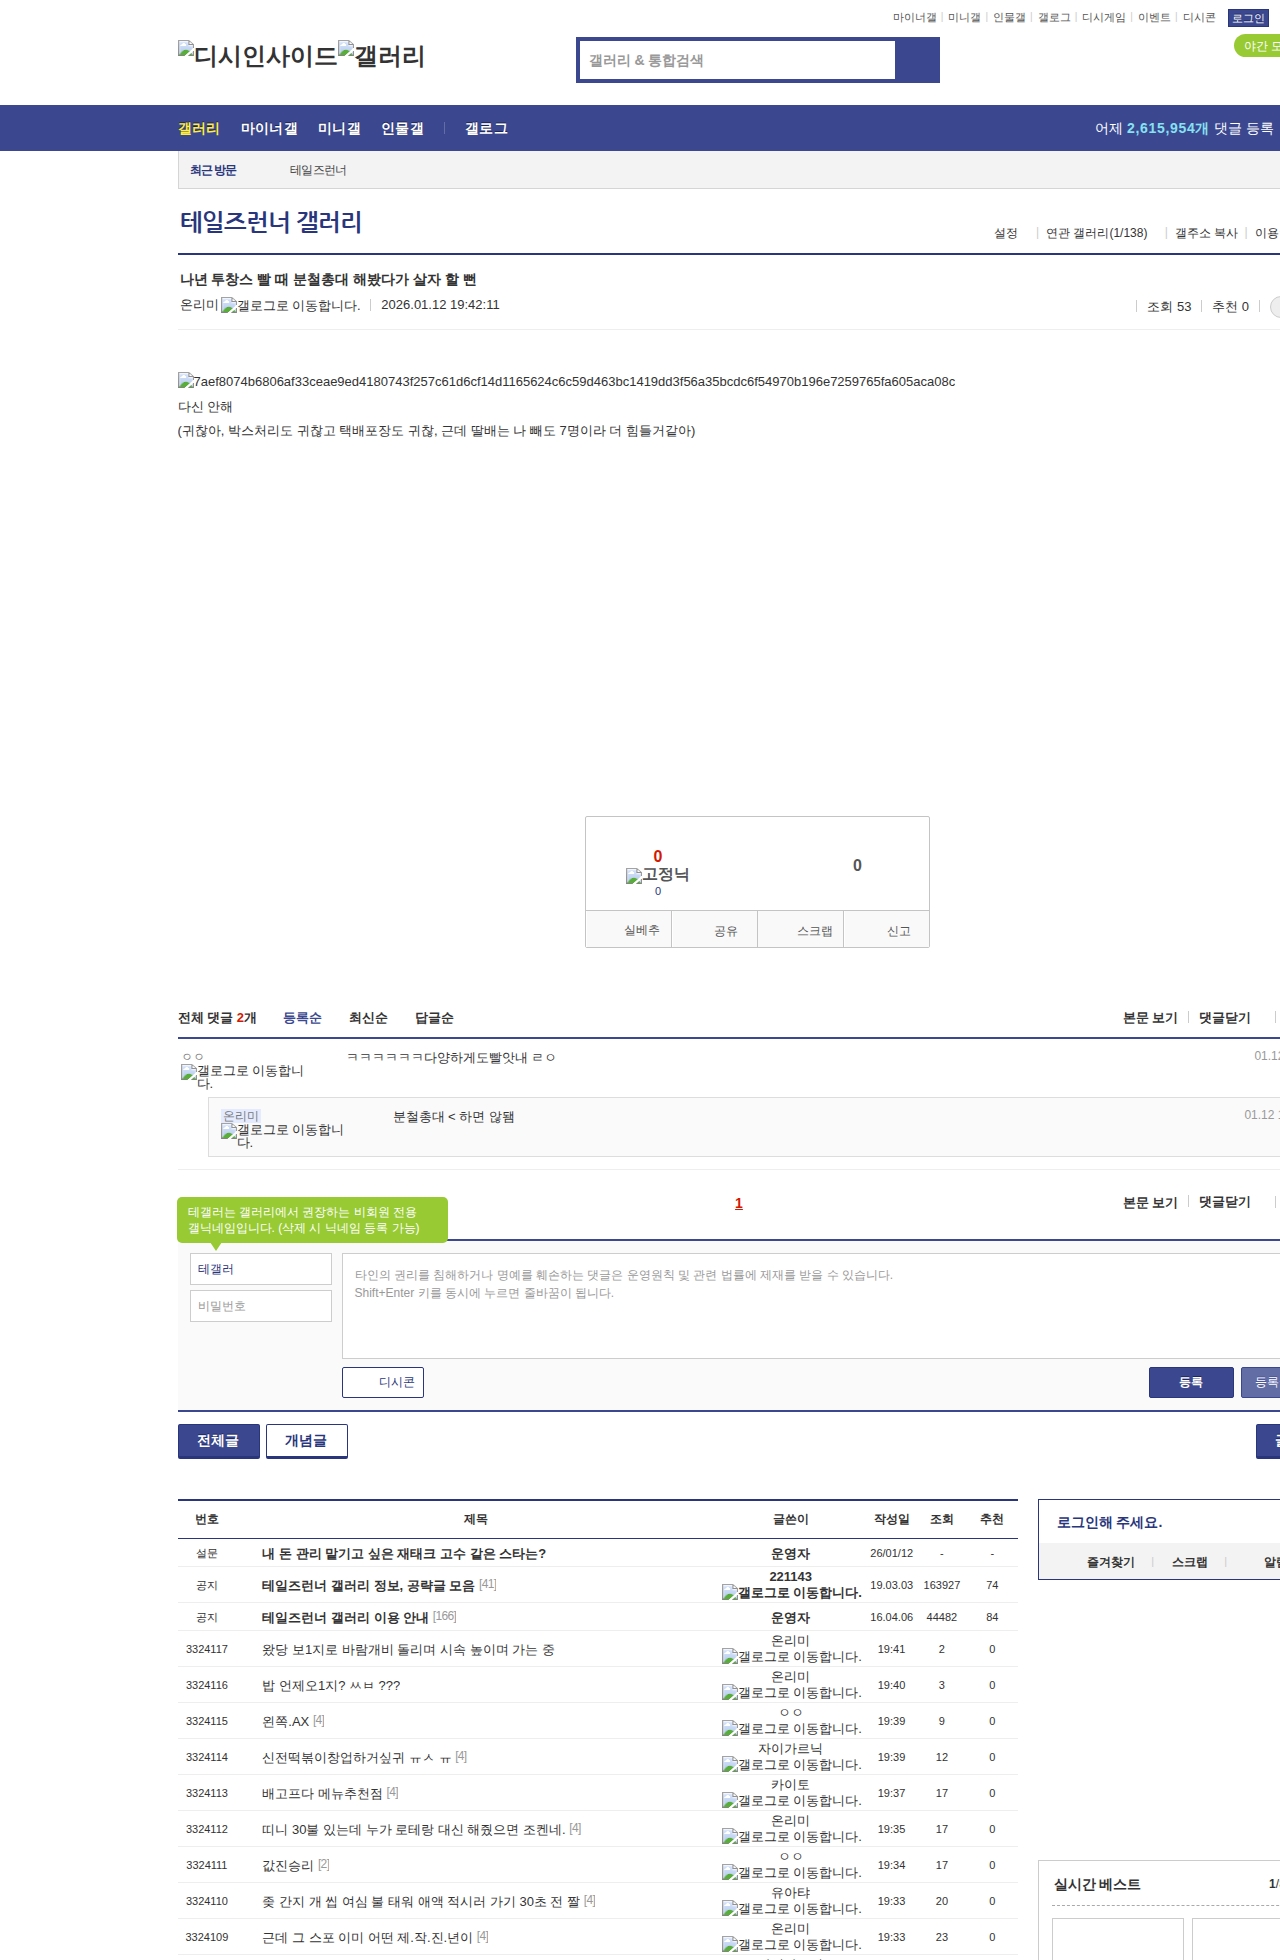Screen dimensions: 1280x1960
Task: Select 미니갤 in the blue navigation bar
Action: click(339, 128)
